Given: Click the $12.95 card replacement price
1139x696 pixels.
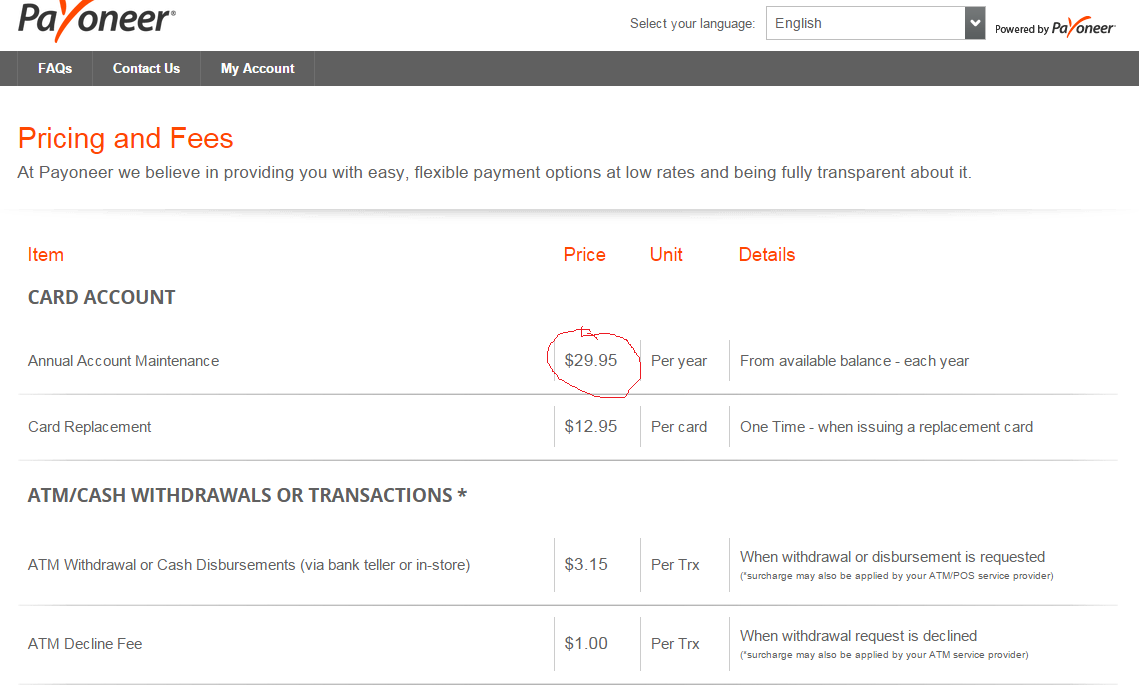Looking at the screenshot, I should coord(591,427).
